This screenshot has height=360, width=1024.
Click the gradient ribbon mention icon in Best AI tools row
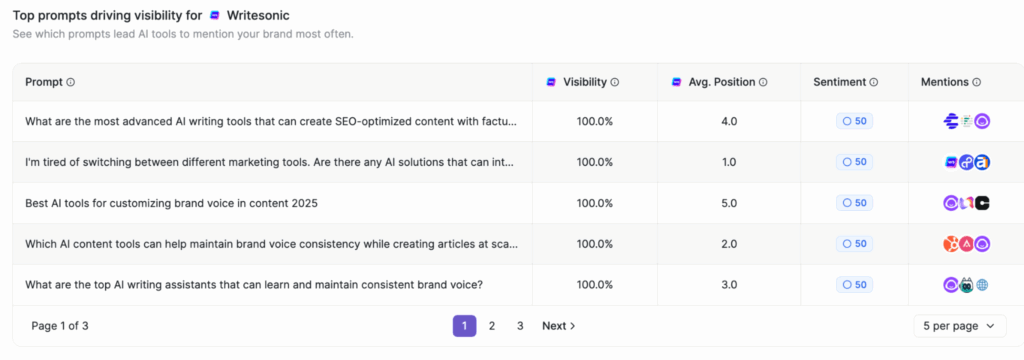click(x=967, y=203)
